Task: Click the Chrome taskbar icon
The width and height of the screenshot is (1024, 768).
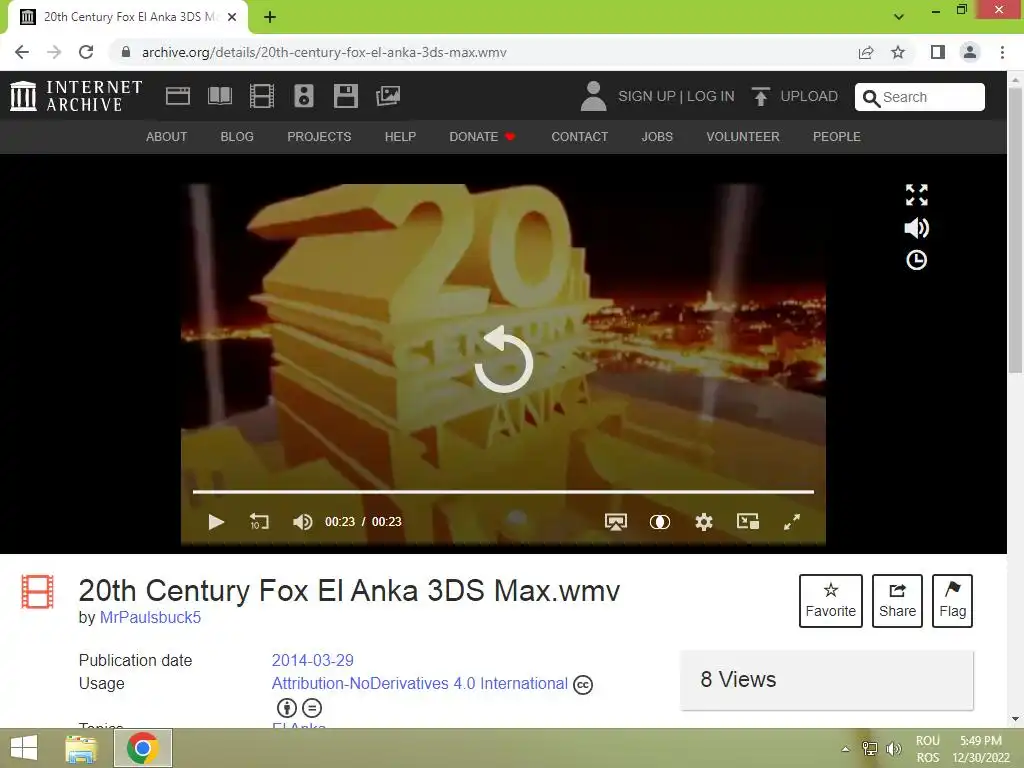Action: point(143,748)
